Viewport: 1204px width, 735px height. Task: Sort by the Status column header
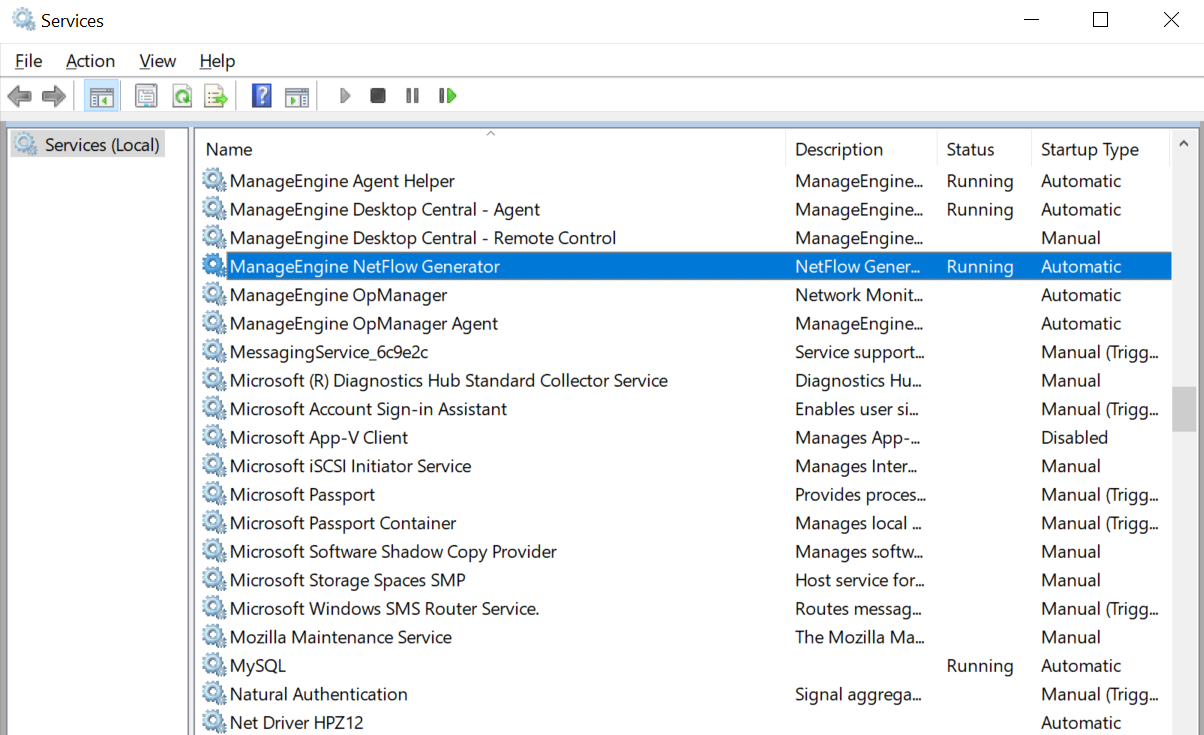(x=984, y=149)
